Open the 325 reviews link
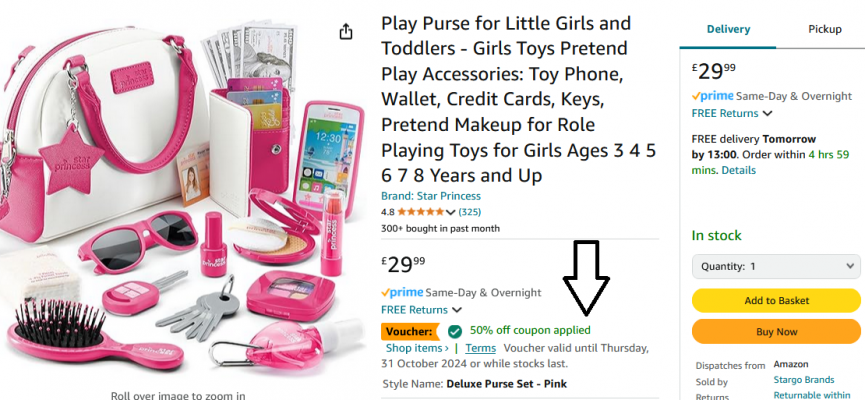This screenshot has height=400, width=865. [x=469, y=212]
